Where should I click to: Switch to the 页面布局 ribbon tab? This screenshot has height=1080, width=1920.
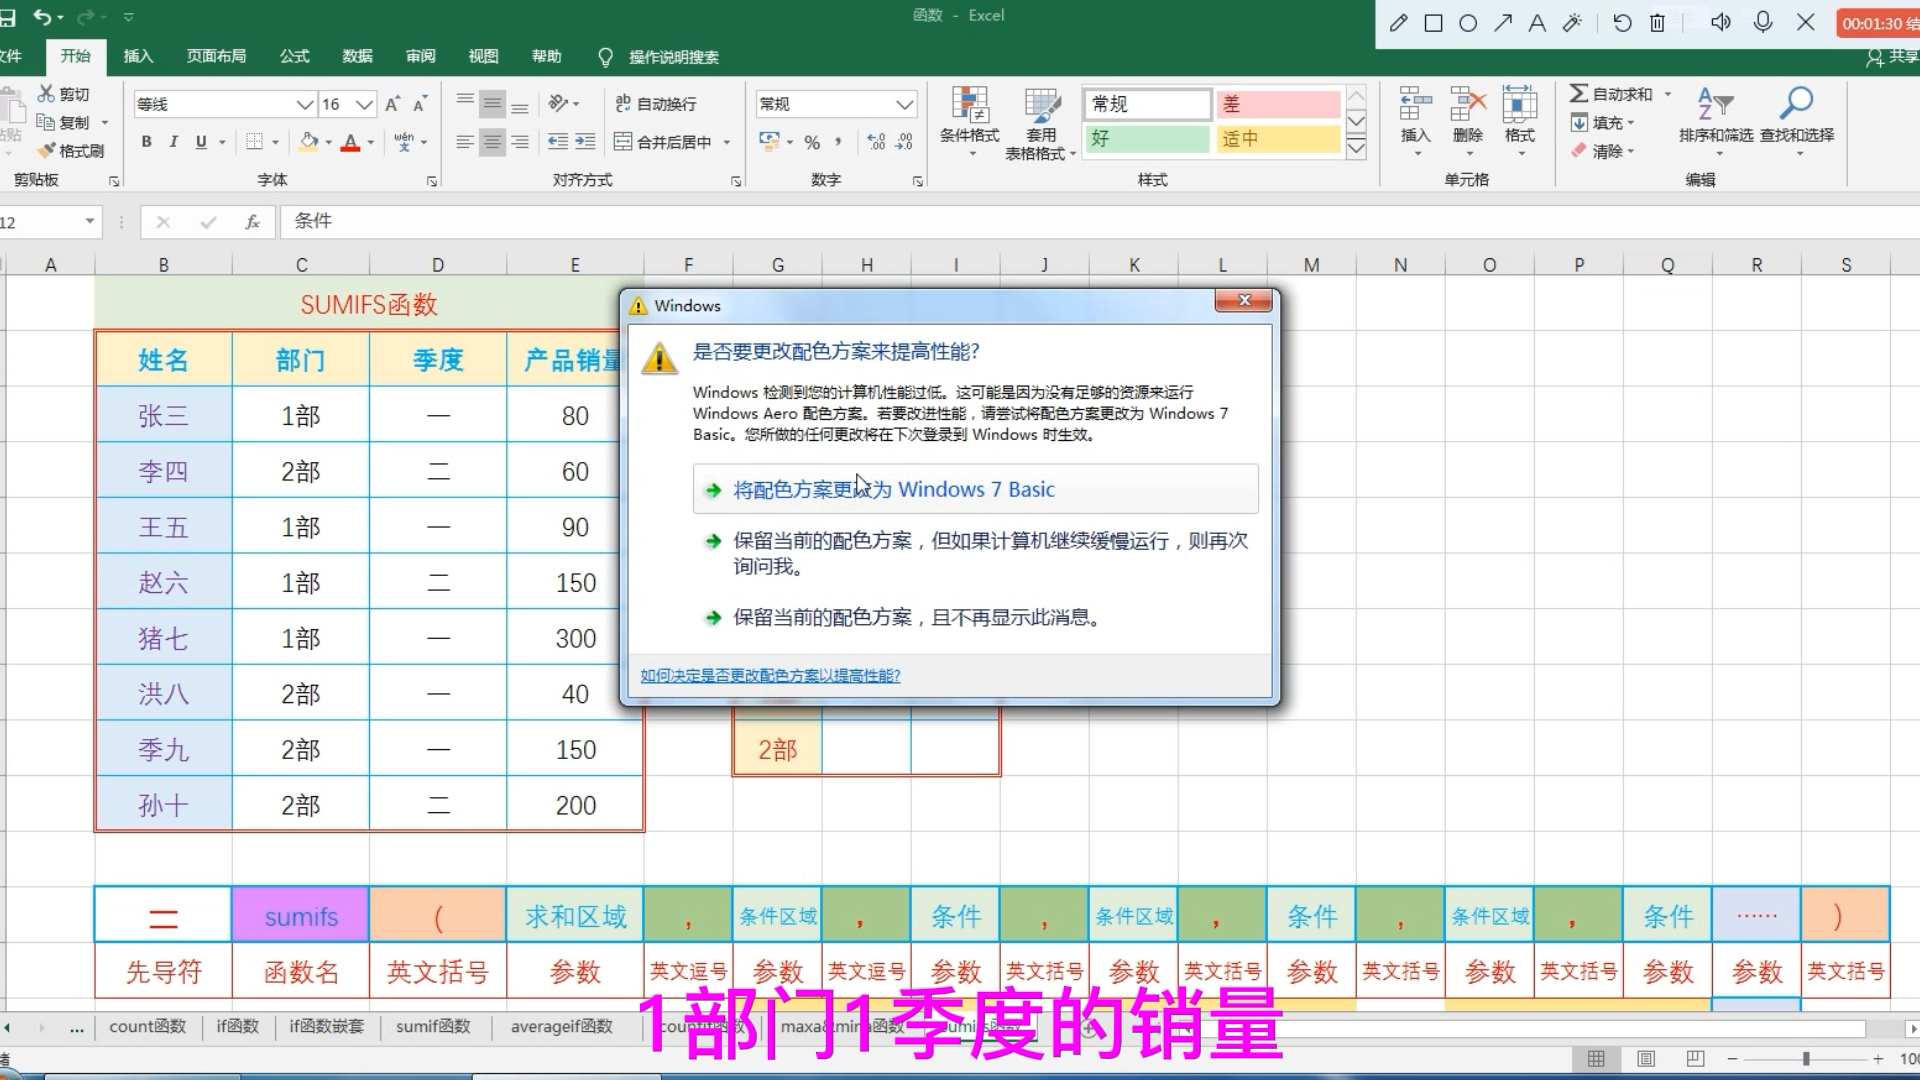(x=216, y=56)
